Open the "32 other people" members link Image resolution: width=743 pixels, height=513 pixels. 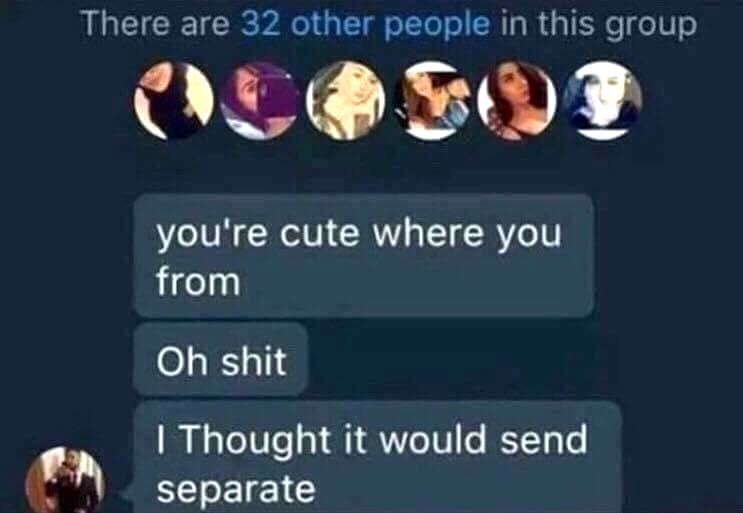pos(365,24)
